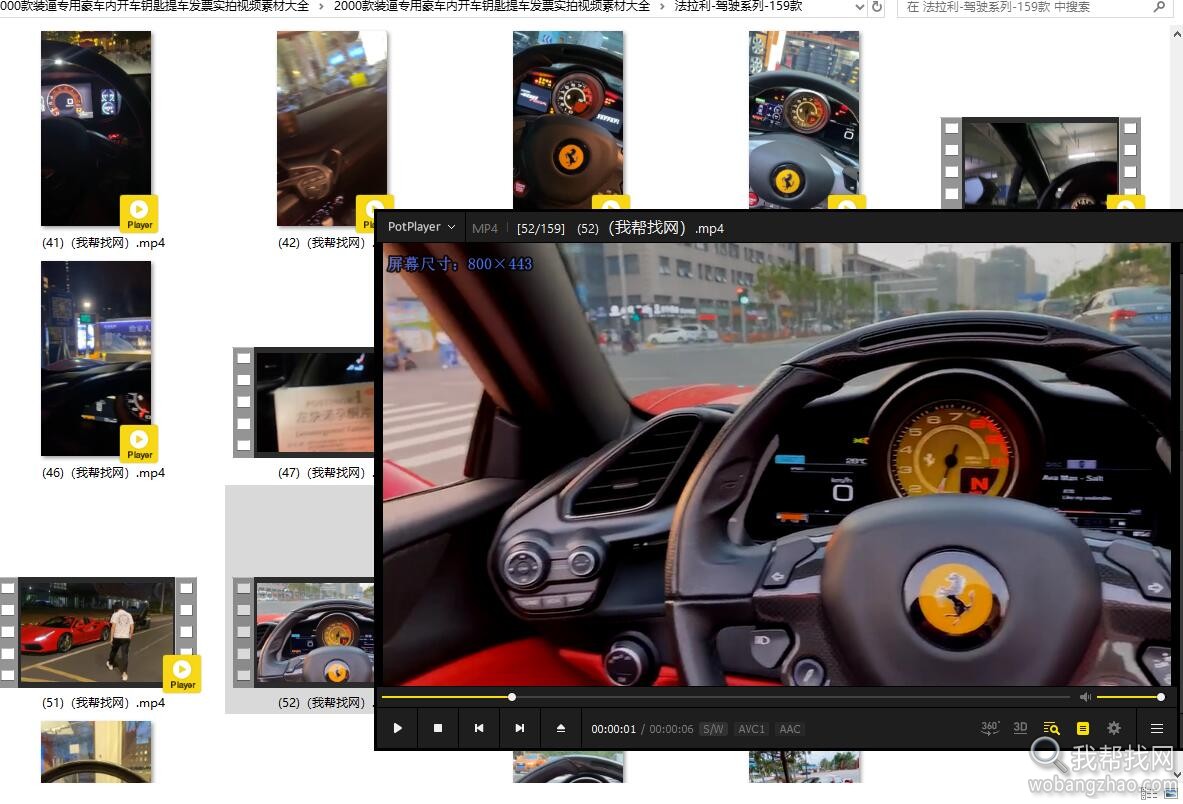Select video thumbnail (51) with red Ferrari
Viewport: 1183px width, 804px height.
pyautogui.click(x=97, y=631)
